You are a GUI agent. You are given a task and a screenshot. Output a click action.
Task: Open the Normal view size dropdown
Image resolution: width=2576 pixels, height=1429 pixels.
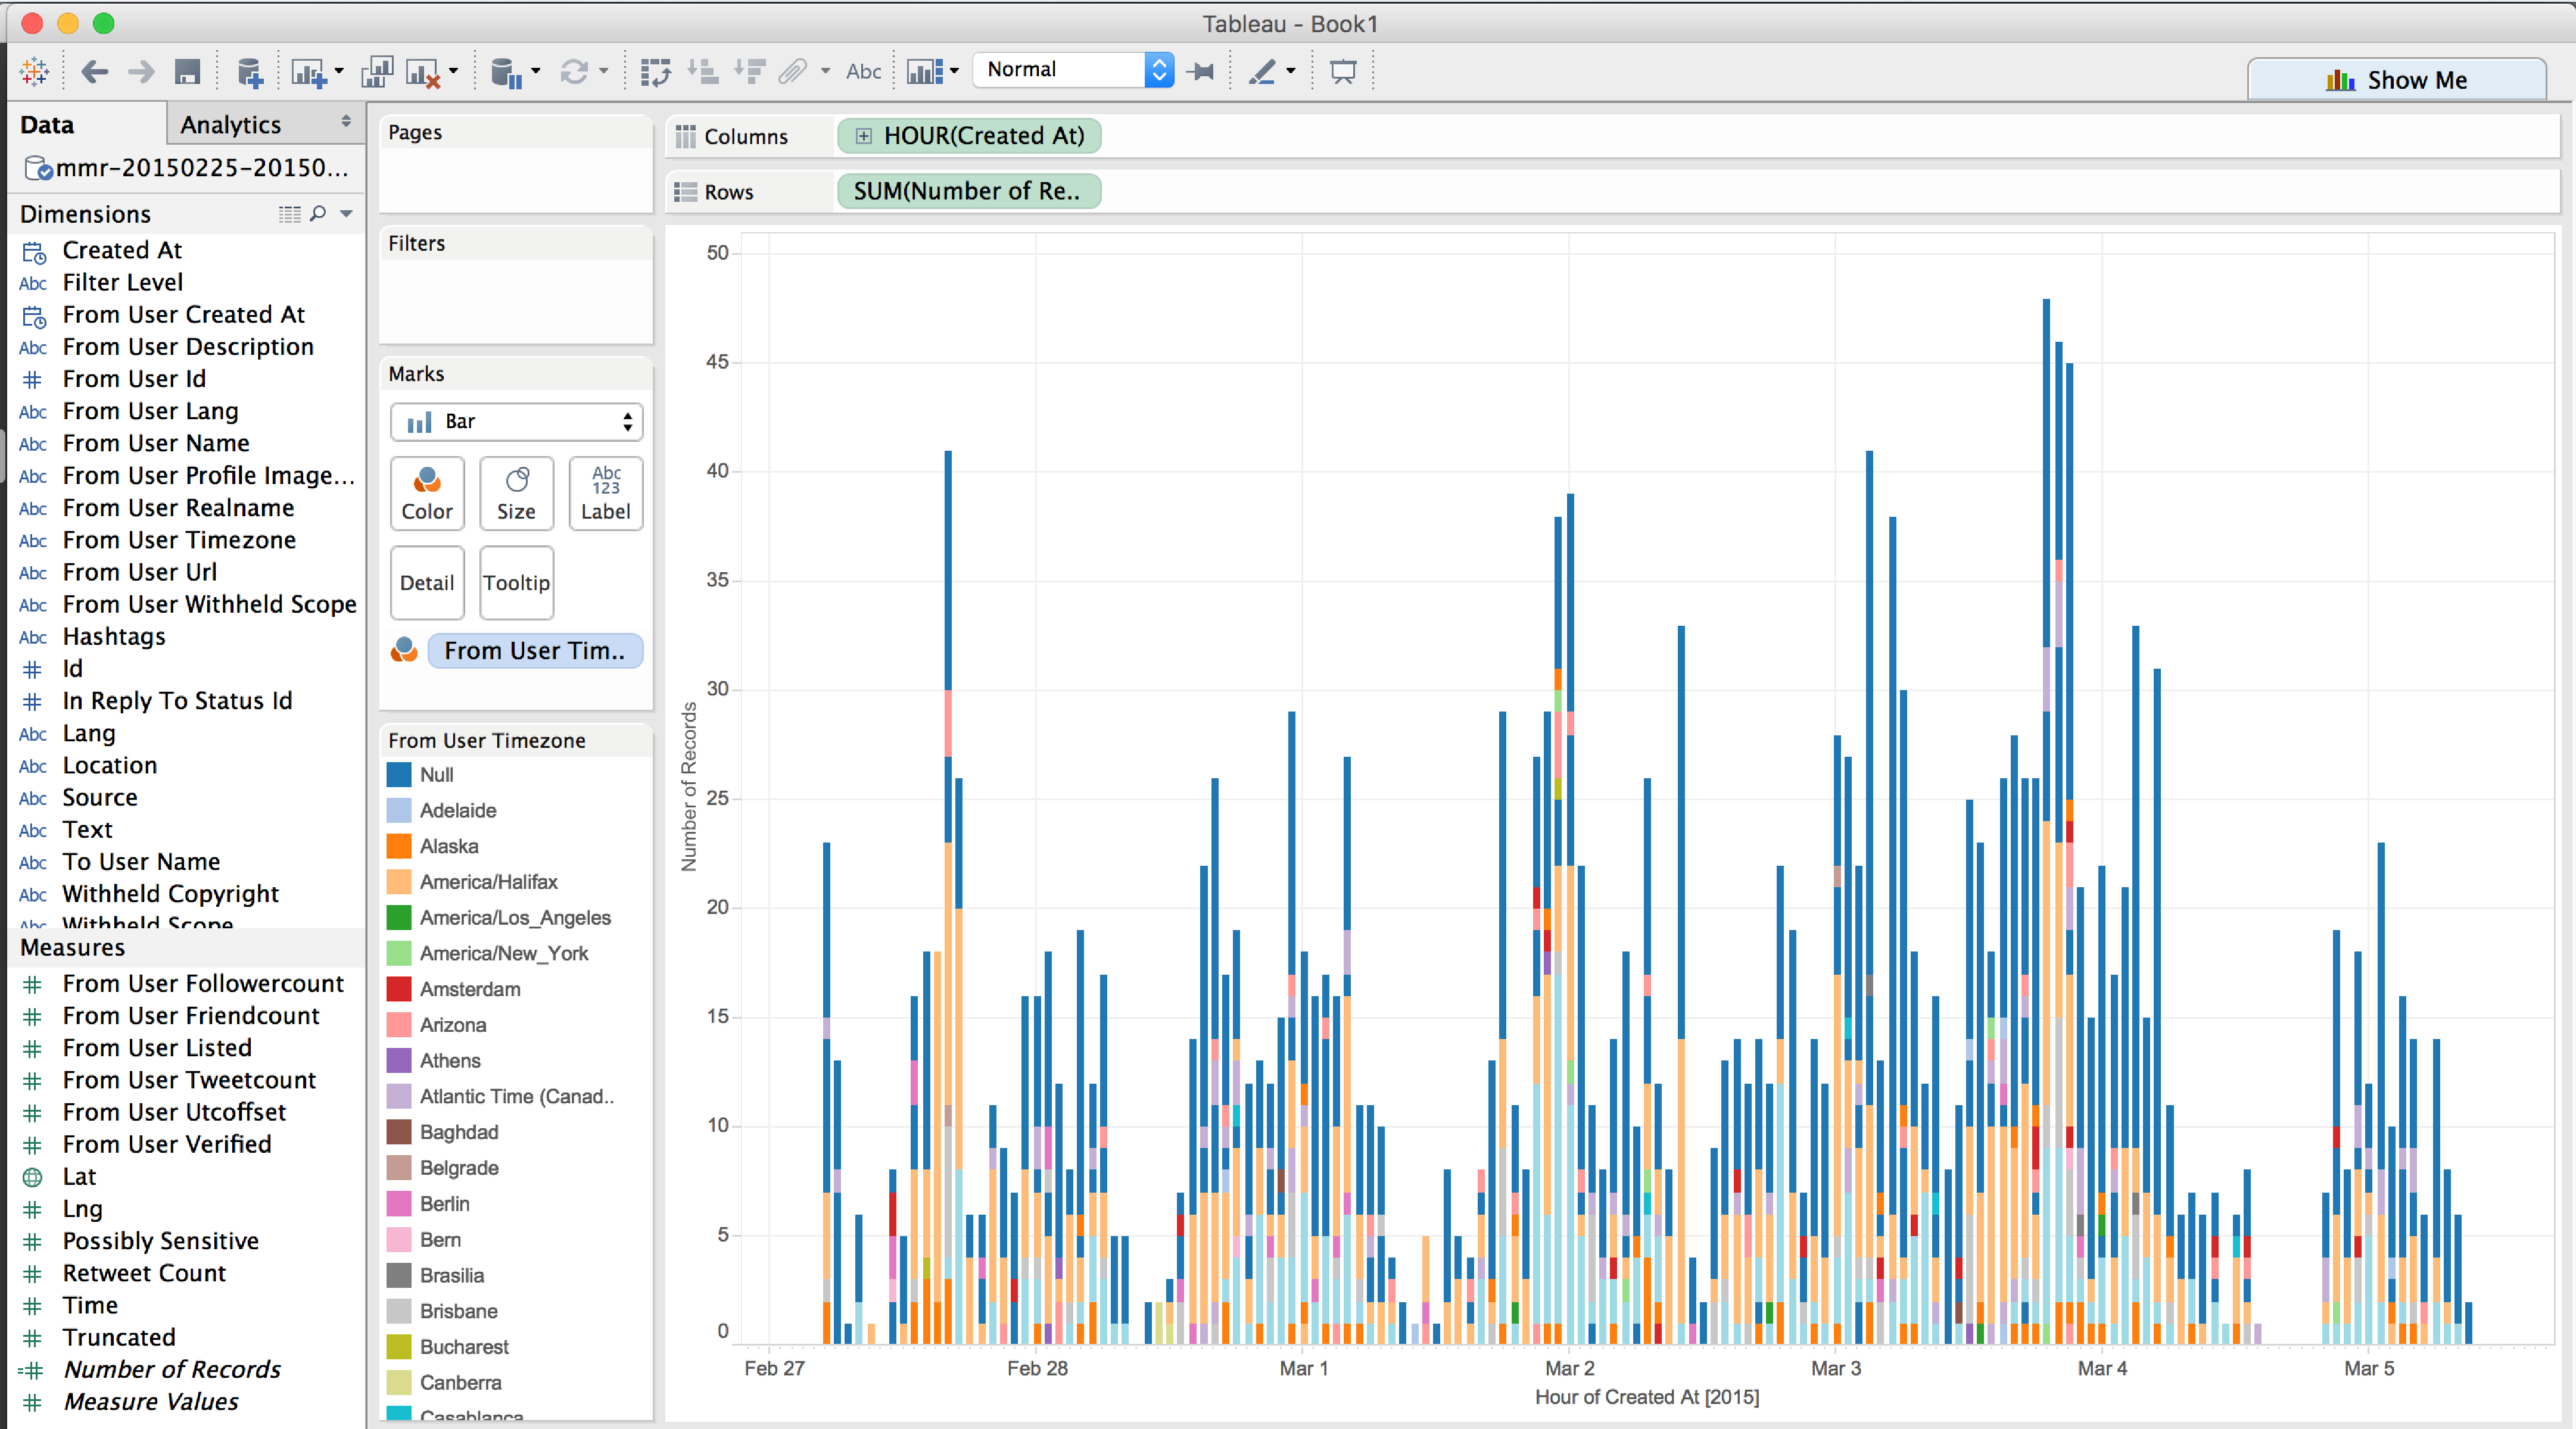click(x=1073, y=70)
